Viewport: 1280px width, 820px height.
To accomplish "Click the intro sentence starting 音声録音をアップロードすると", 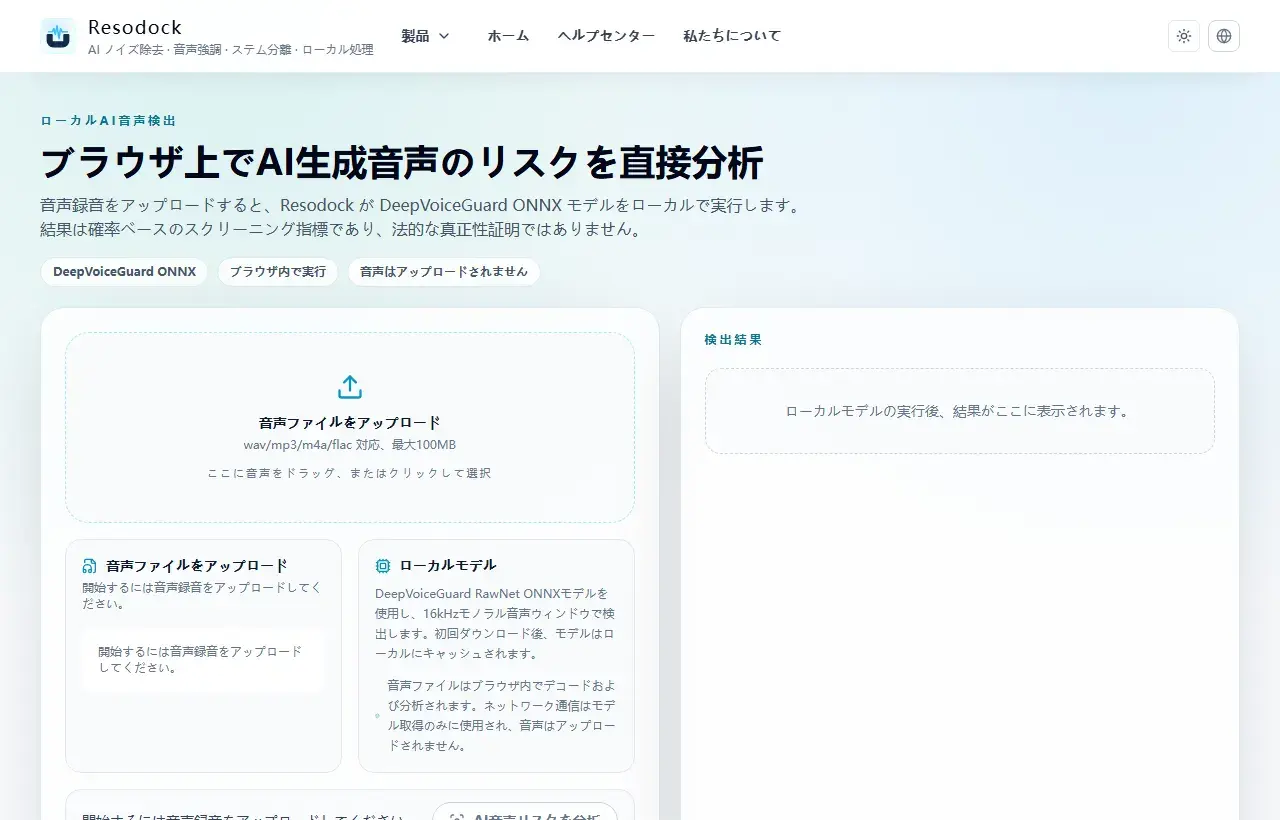I will coord(420,205).
